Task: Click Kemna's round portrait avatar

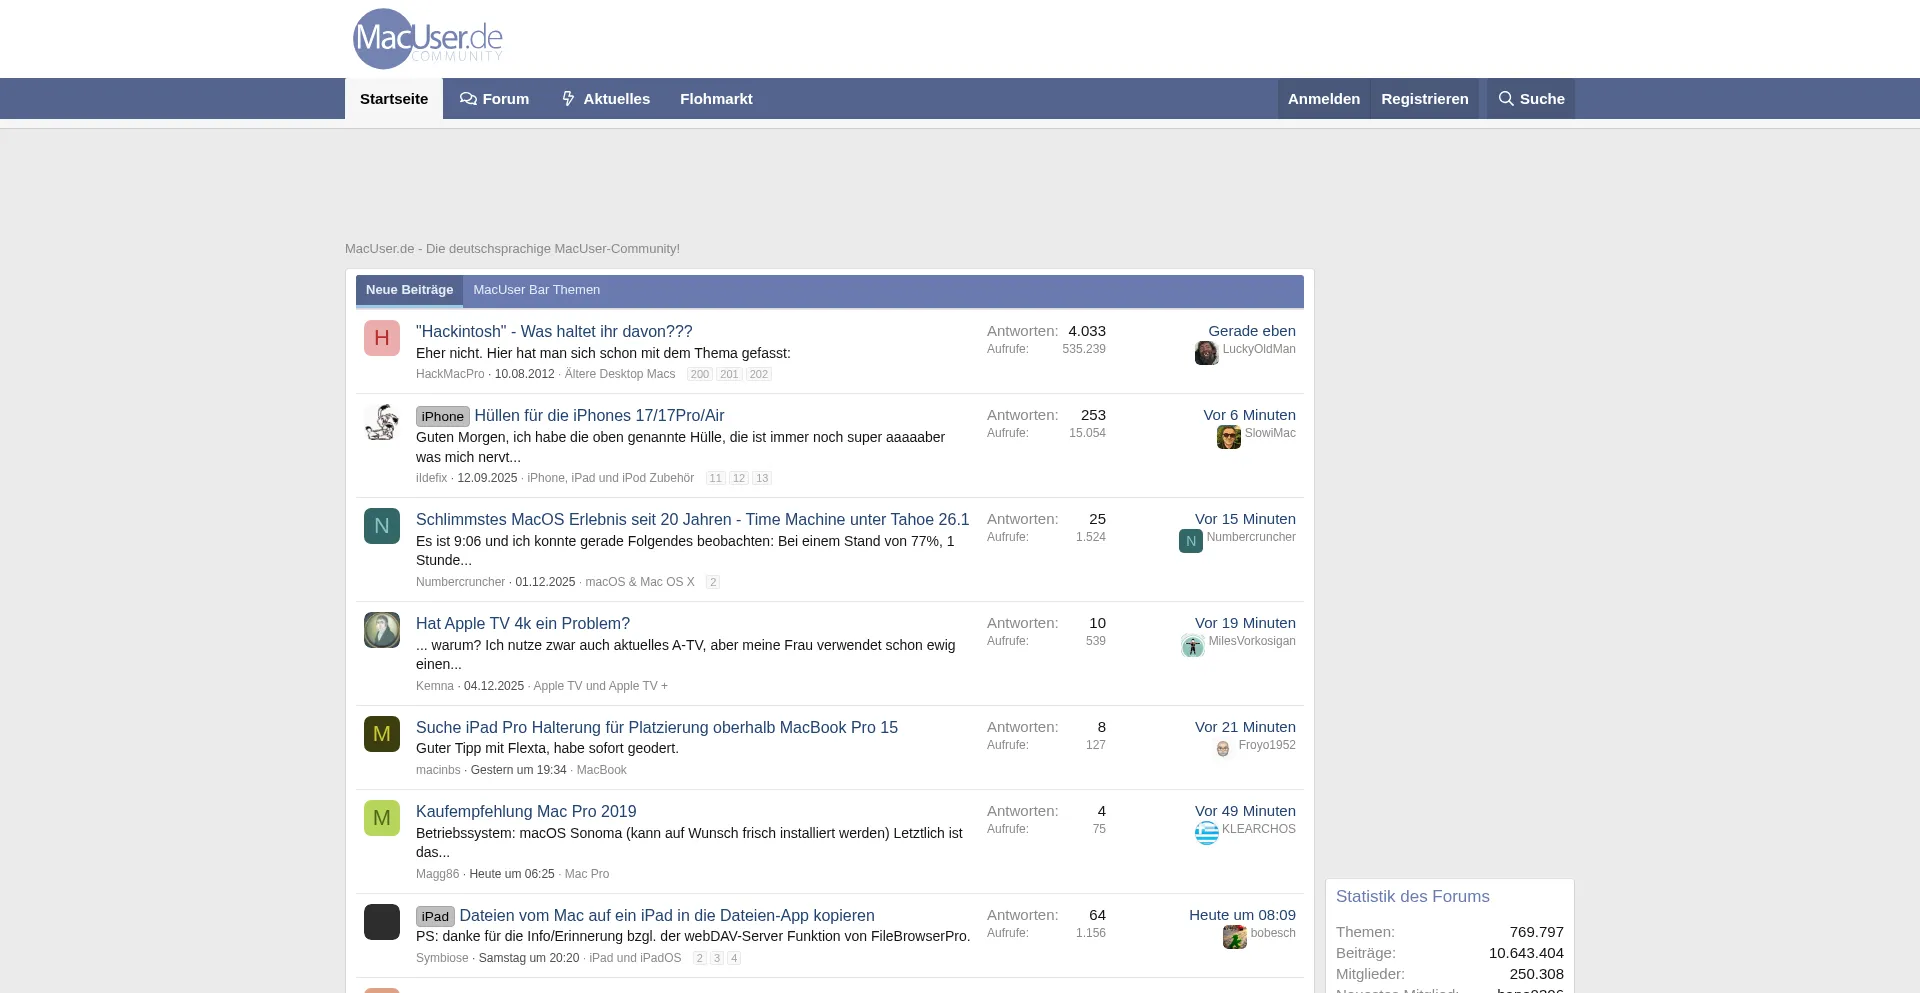Action: point(382,630)
